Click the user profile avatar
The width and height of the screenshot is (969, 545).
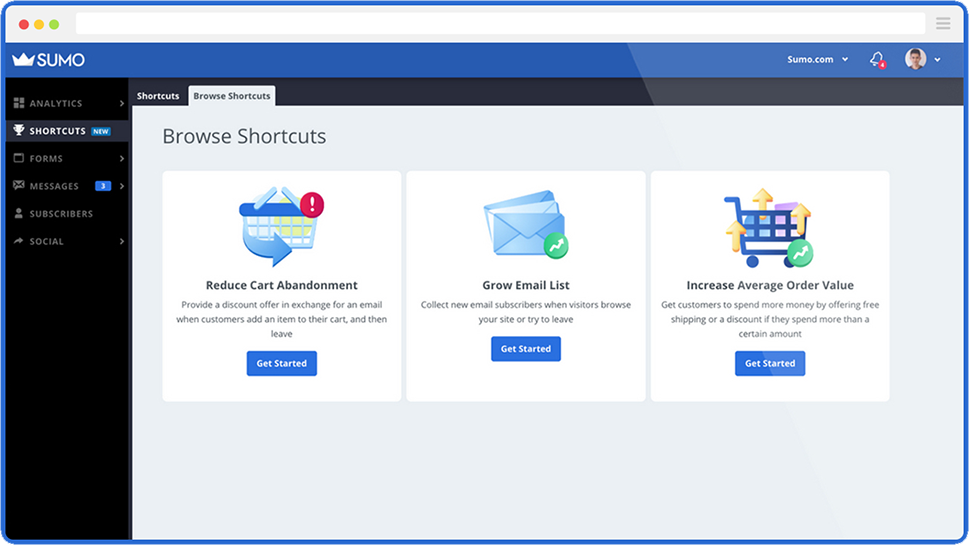915,59
